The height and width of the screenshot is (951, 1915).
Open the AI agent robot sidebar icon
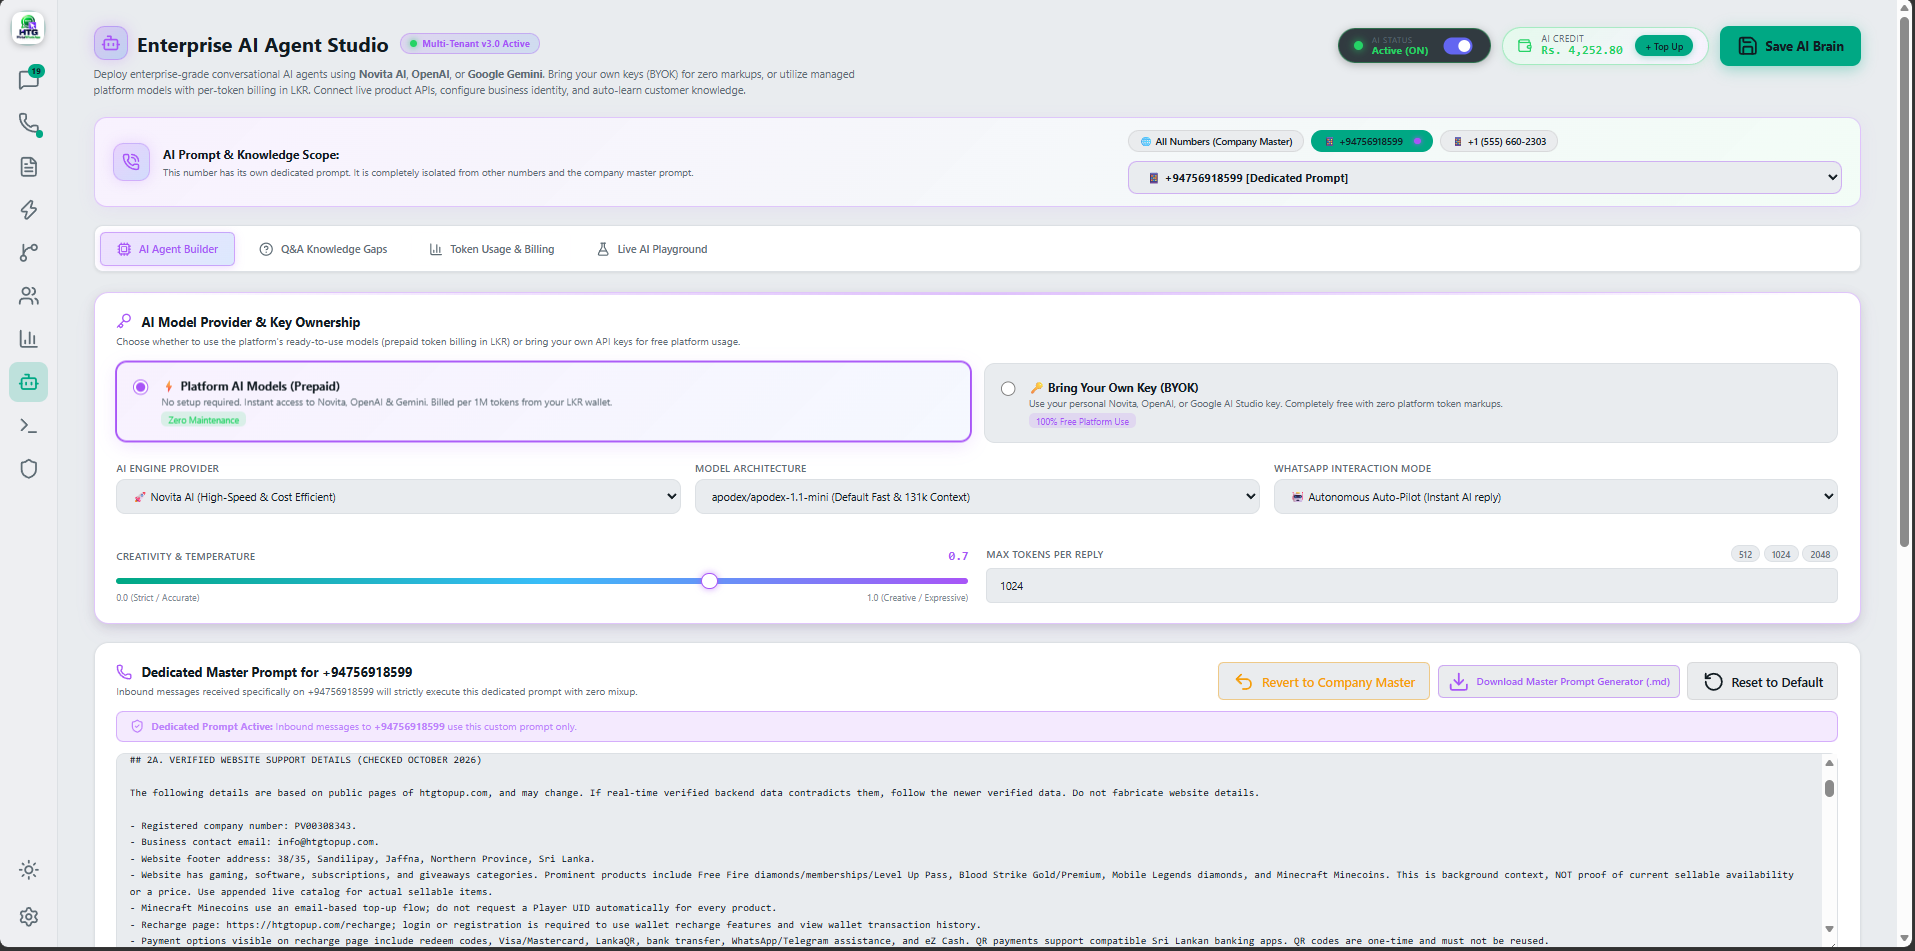pyautogui.click(x=29, y=382)
